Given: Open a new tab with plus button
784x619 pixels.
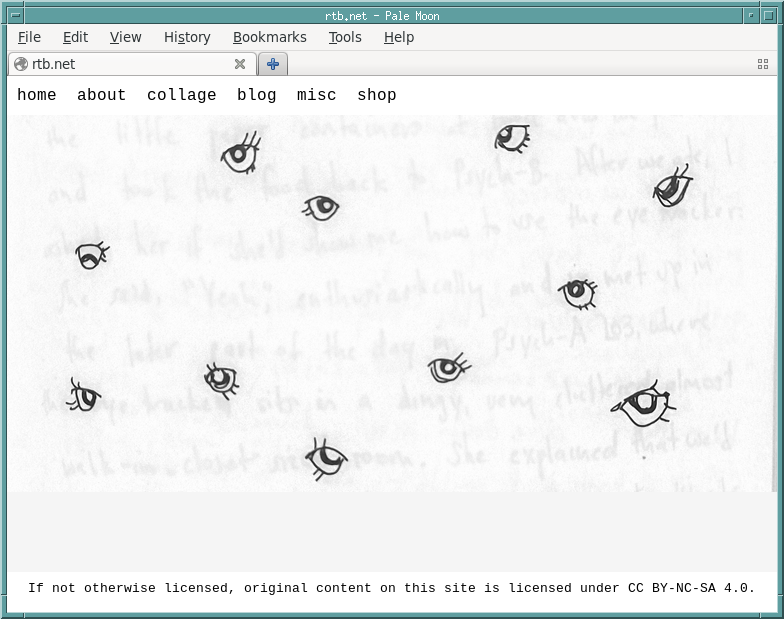Looking at the screenshot, I should click(272, 64).
